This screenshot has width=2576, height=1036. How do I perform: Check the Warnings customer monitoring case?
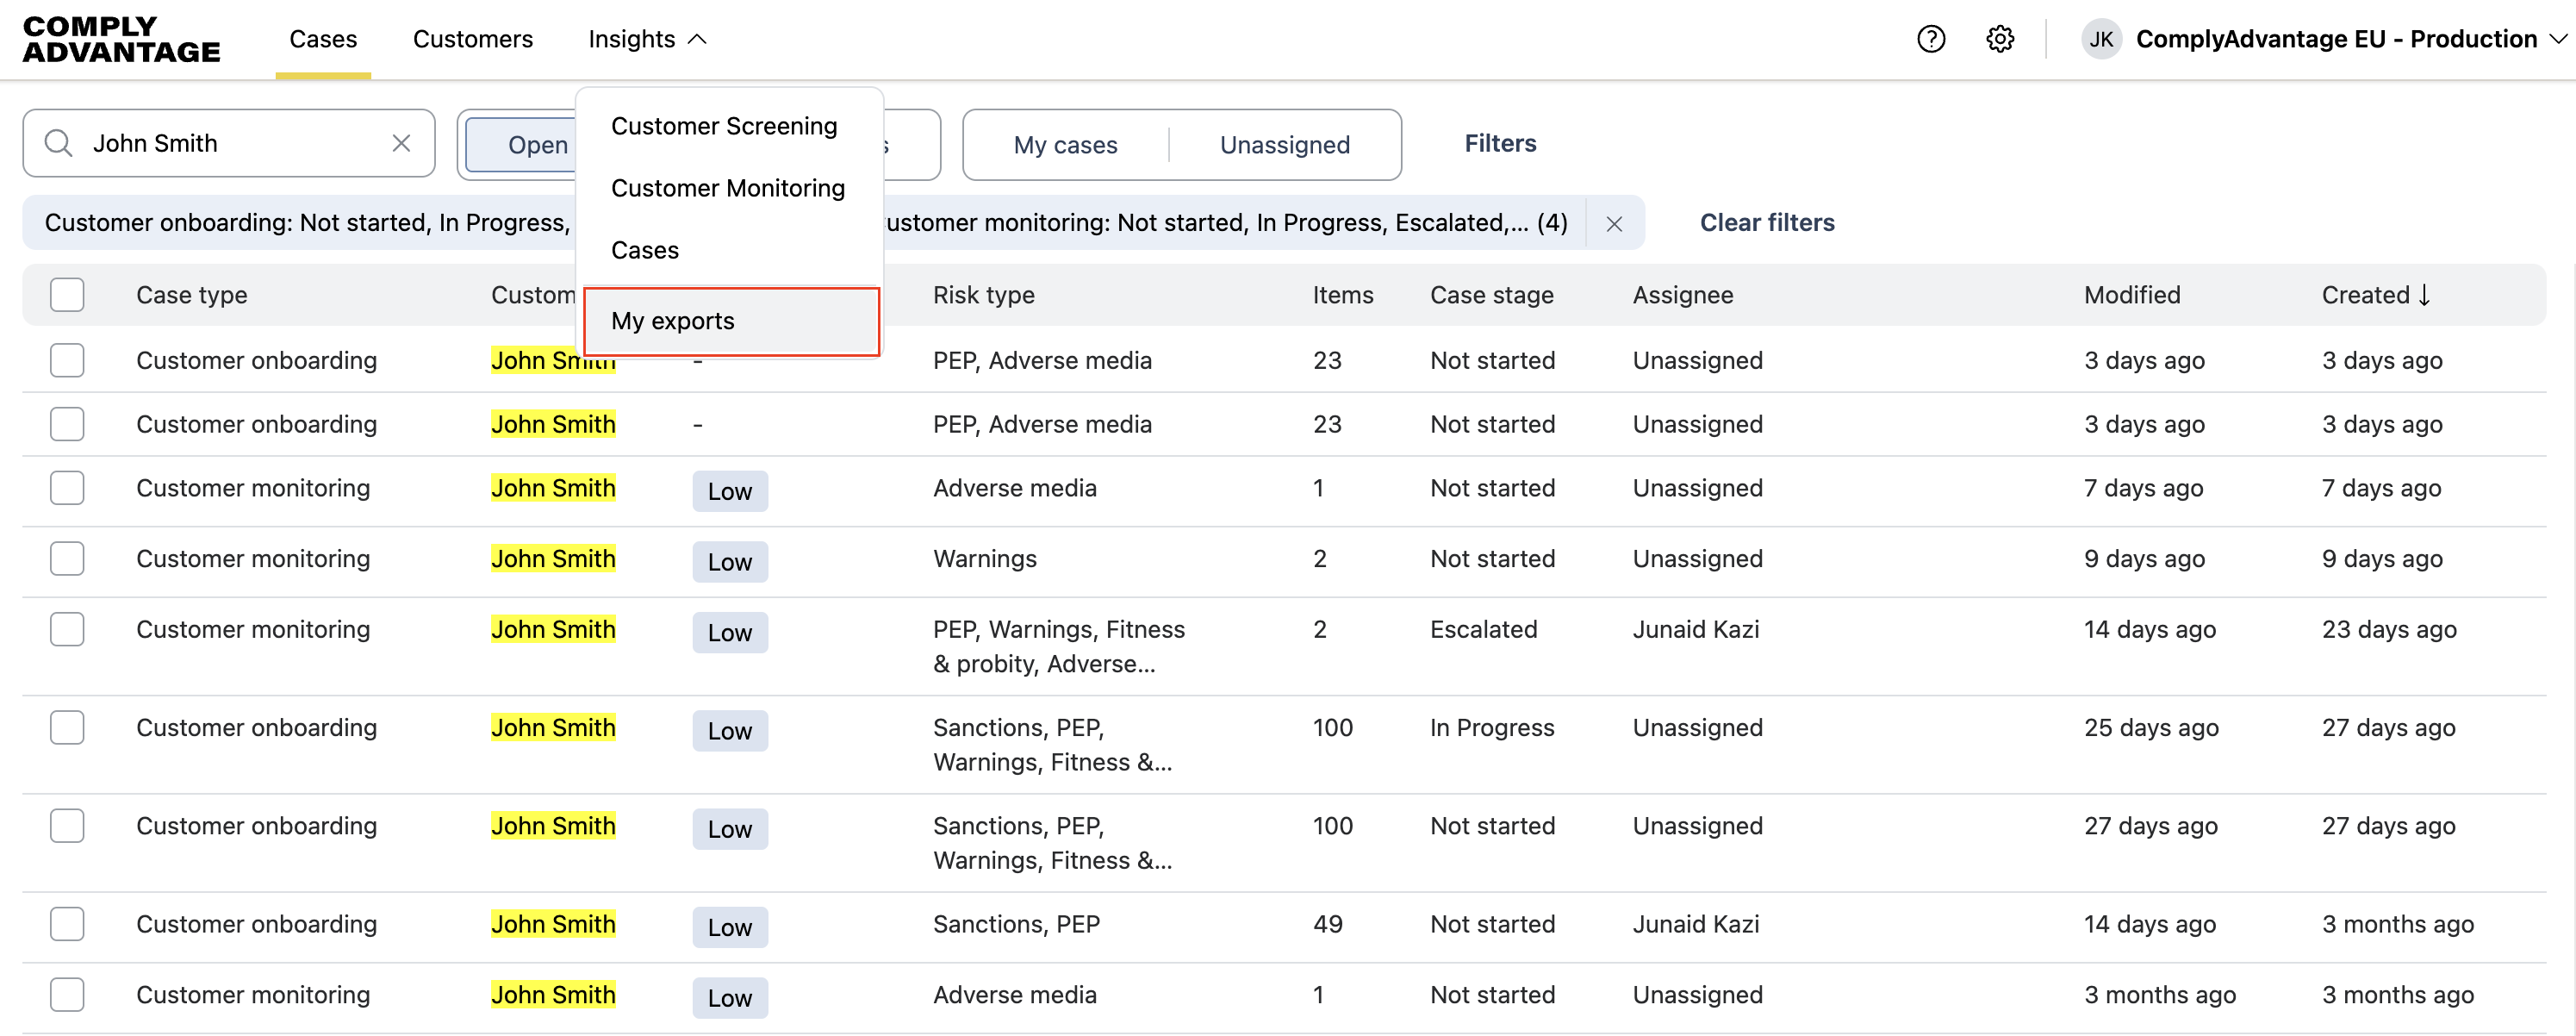[x=67, y=558]
